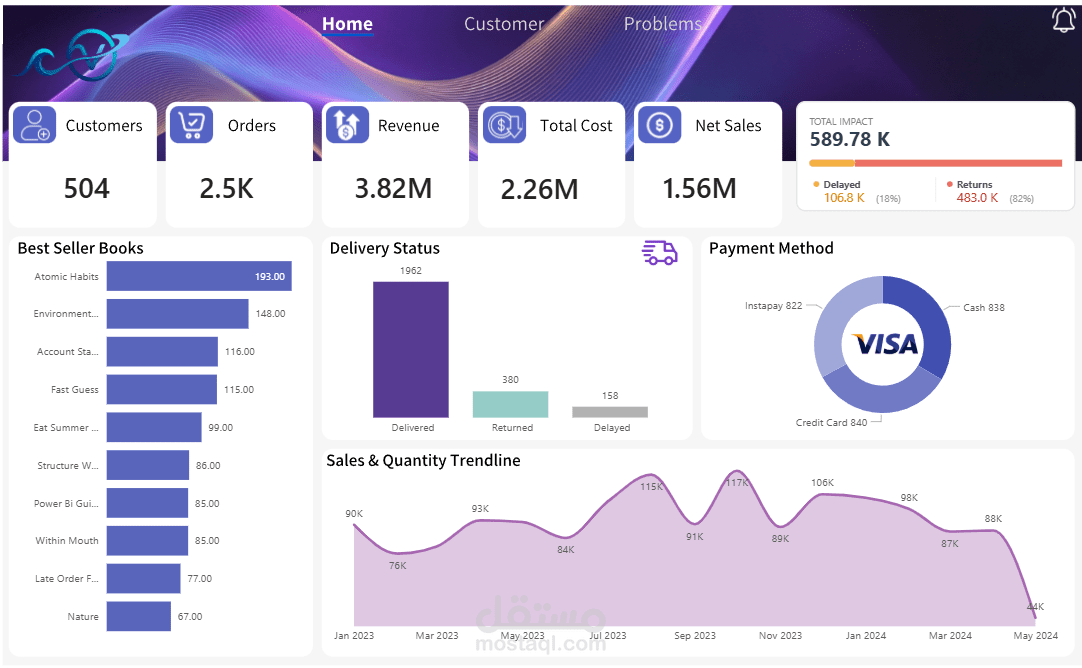Click the Sales & Quantity Trendline title

423,460
